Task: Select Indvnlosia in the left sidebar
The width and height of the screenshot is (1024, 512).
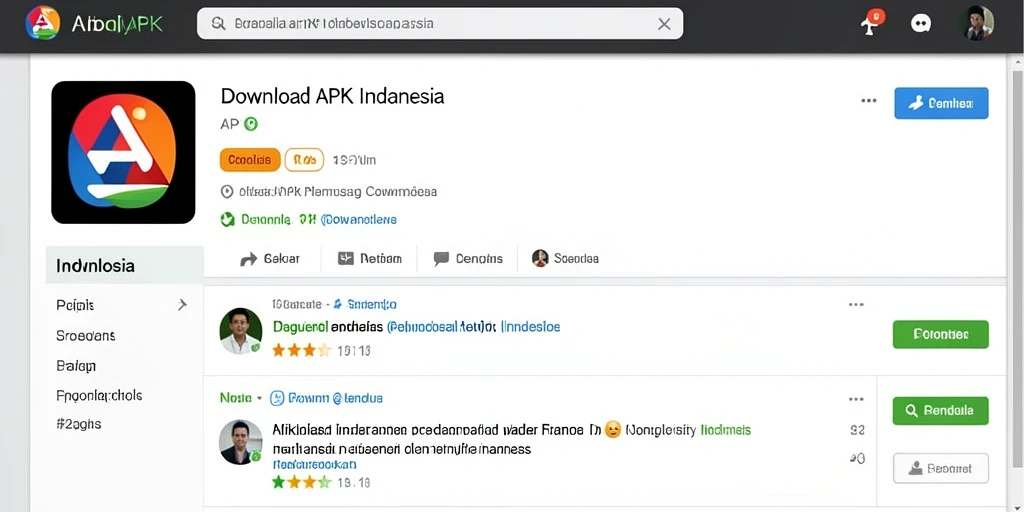Action: tap(124, 265)
